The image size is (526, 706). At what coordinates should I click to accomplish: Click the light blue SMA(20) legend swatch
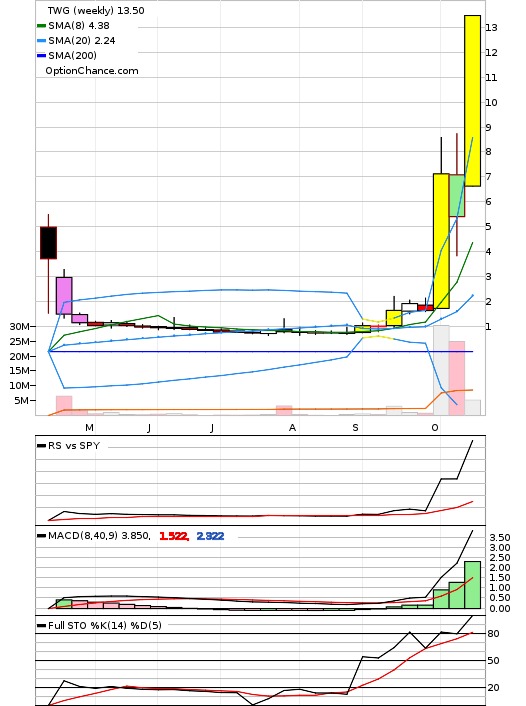[x=41, y=41]
